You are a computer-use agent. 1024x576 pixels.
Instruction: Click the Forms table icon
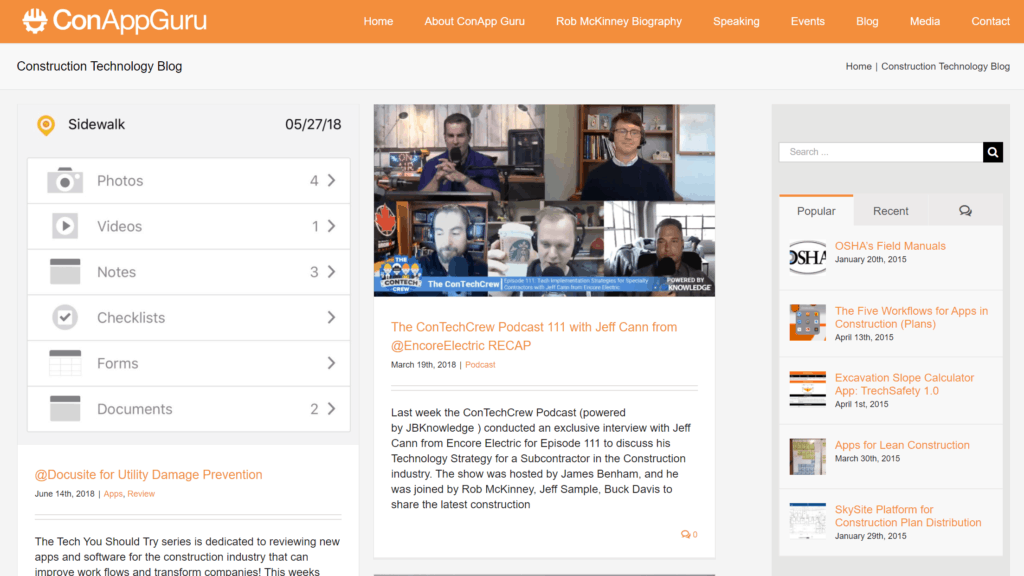click(65, 363)
